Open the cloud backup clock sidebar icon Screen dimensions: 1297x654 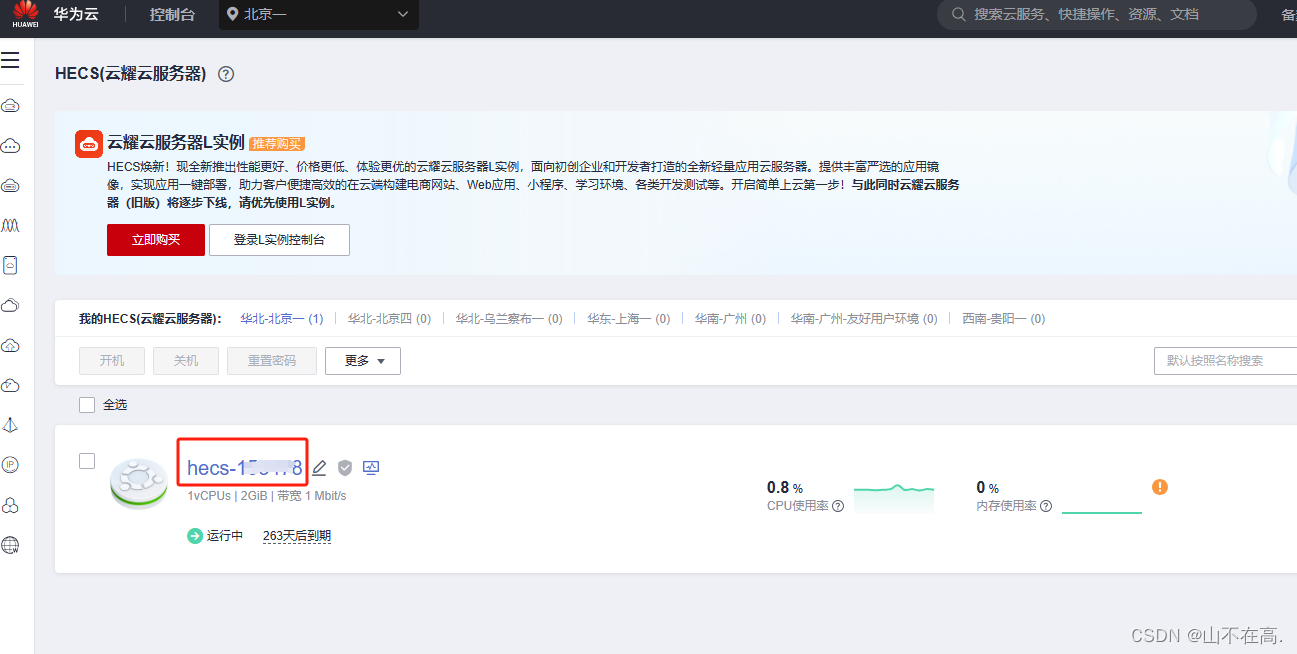[x=10, y=385]
